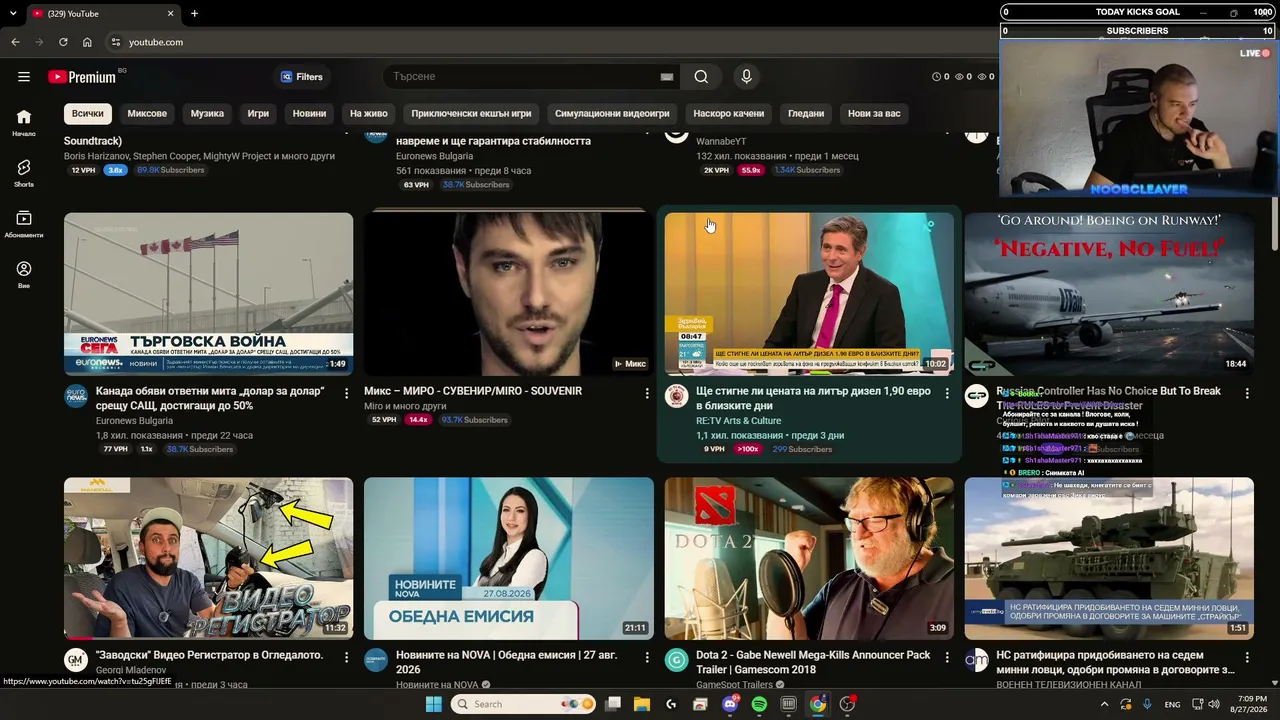Select the Наскоро качени chip
Viewport: 1280px width, 720px height.
tap(729, 113)
